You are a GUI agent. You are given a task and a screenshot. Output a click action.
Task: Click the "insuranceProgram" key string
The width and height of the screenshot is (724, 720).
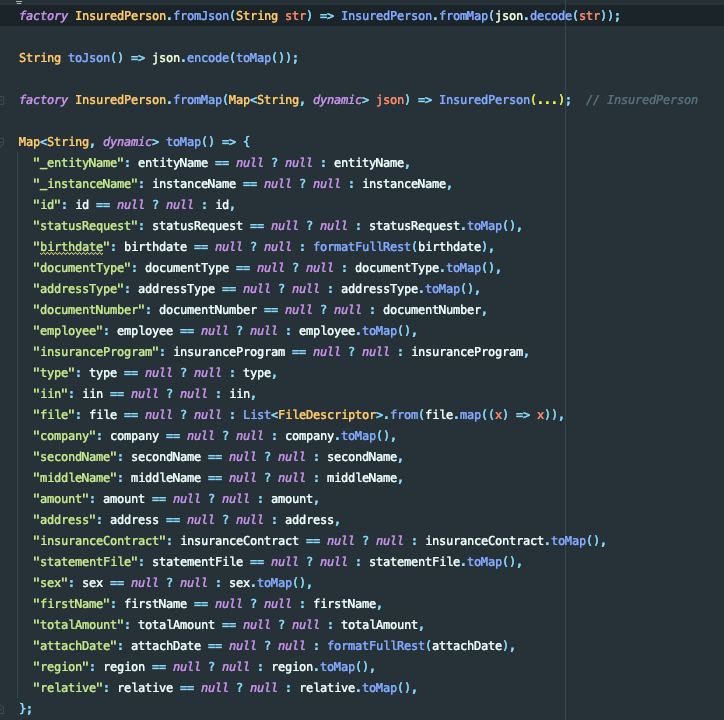pos(96,352)
